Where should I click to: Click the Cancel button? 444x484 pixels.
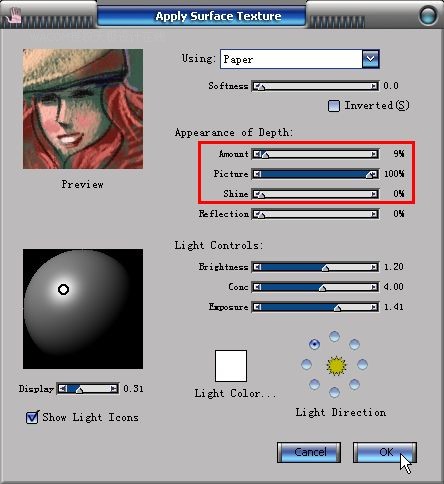click(309, 452)
